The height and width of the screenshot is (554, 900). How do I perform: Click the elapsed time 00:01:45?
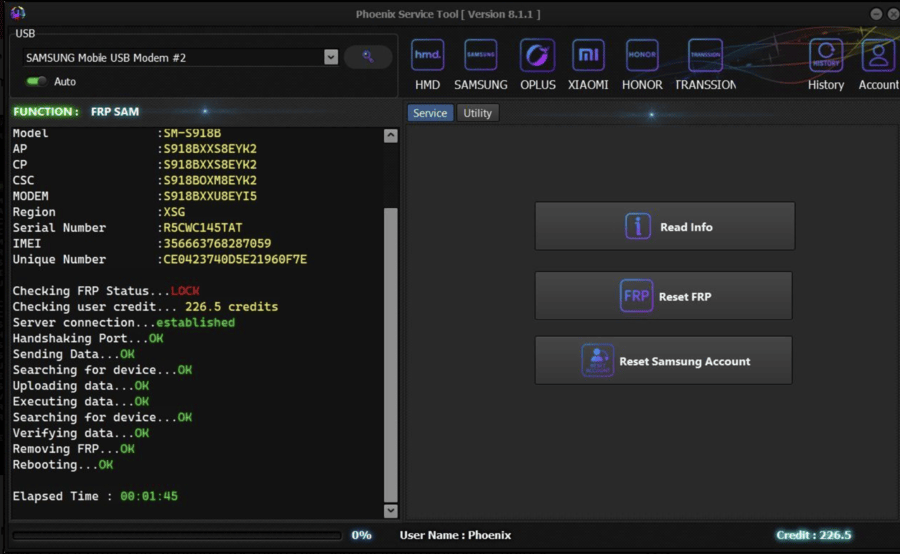(149, 496)
